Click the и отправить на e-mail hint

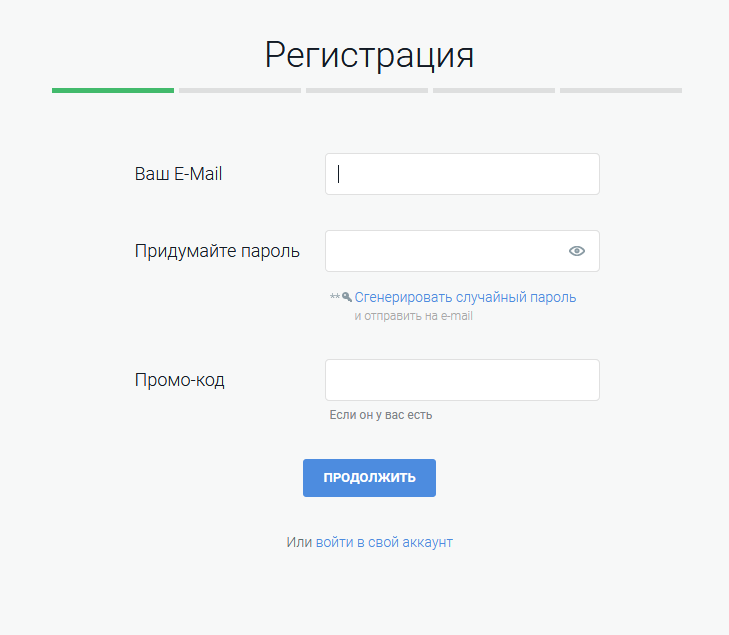[413, 316]
